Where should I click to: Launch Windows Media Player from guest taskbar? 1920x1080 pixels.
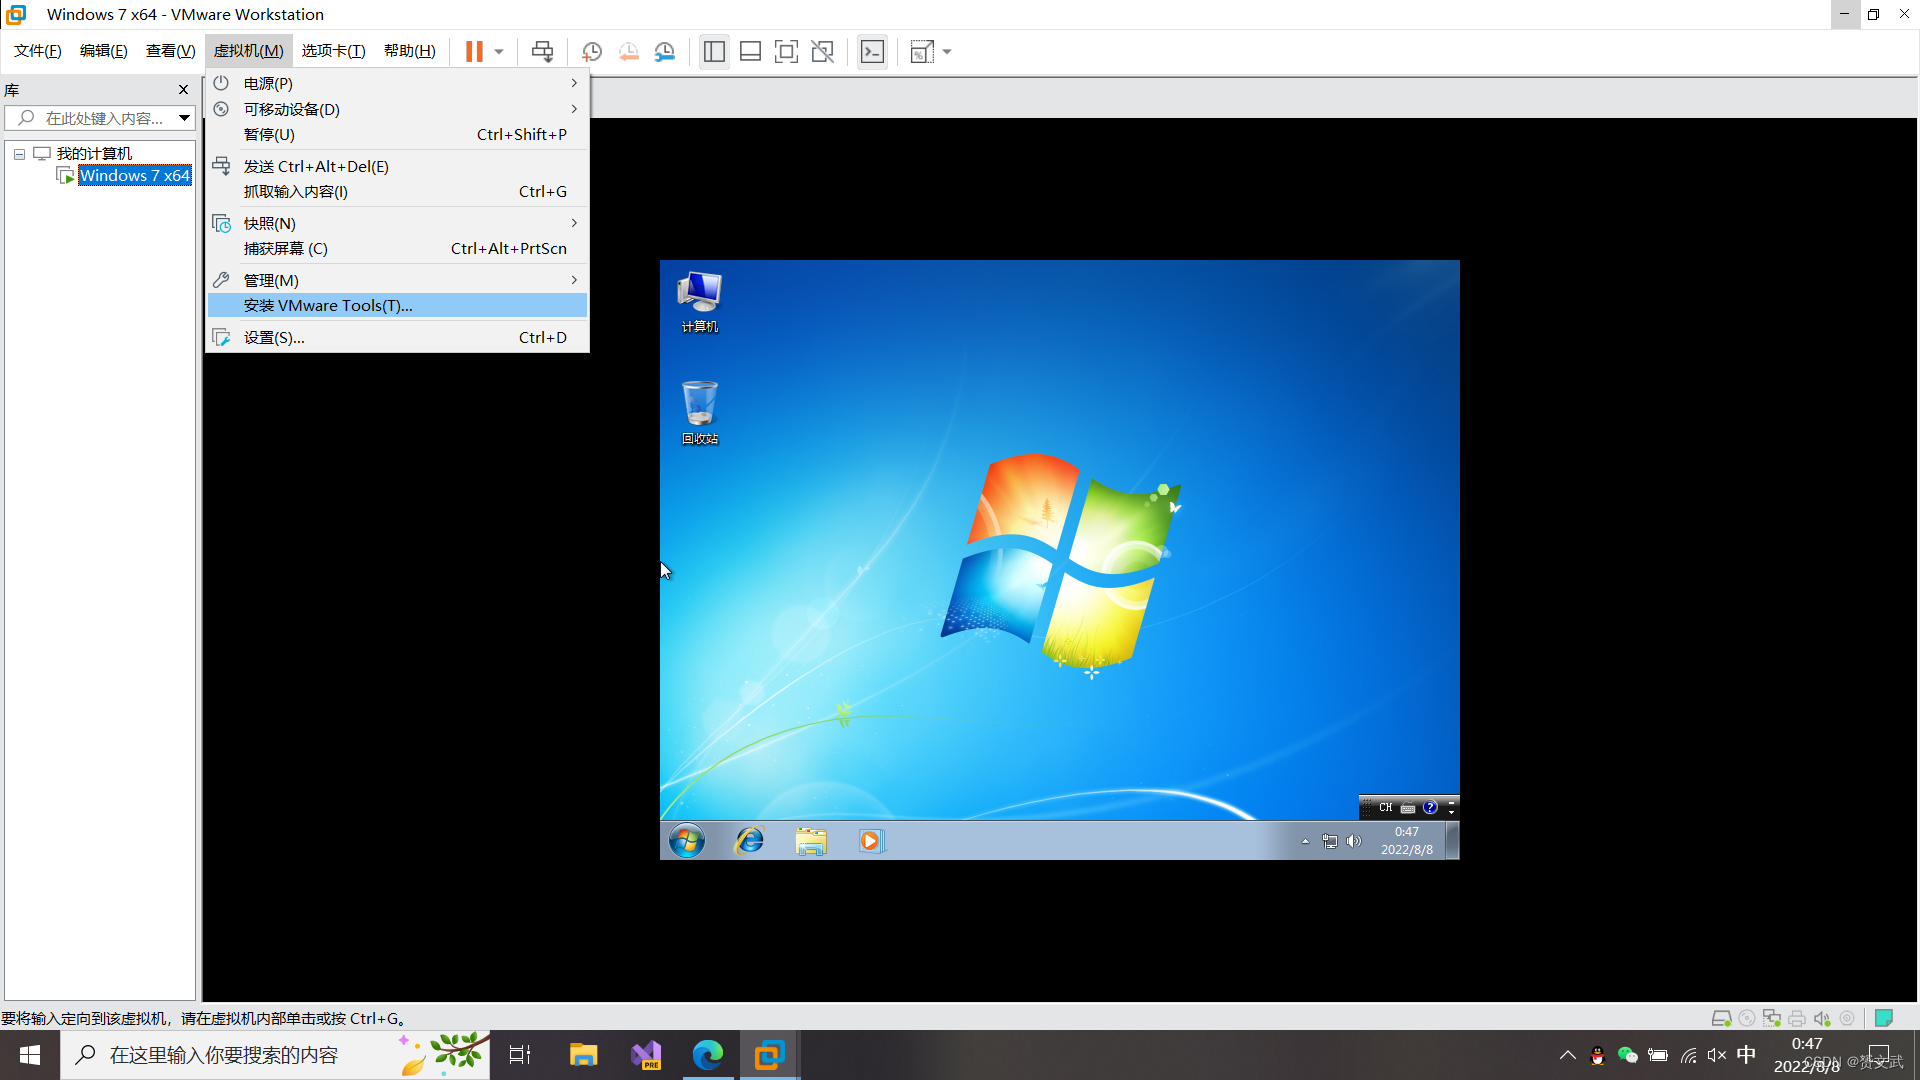(x=871, y=841)
